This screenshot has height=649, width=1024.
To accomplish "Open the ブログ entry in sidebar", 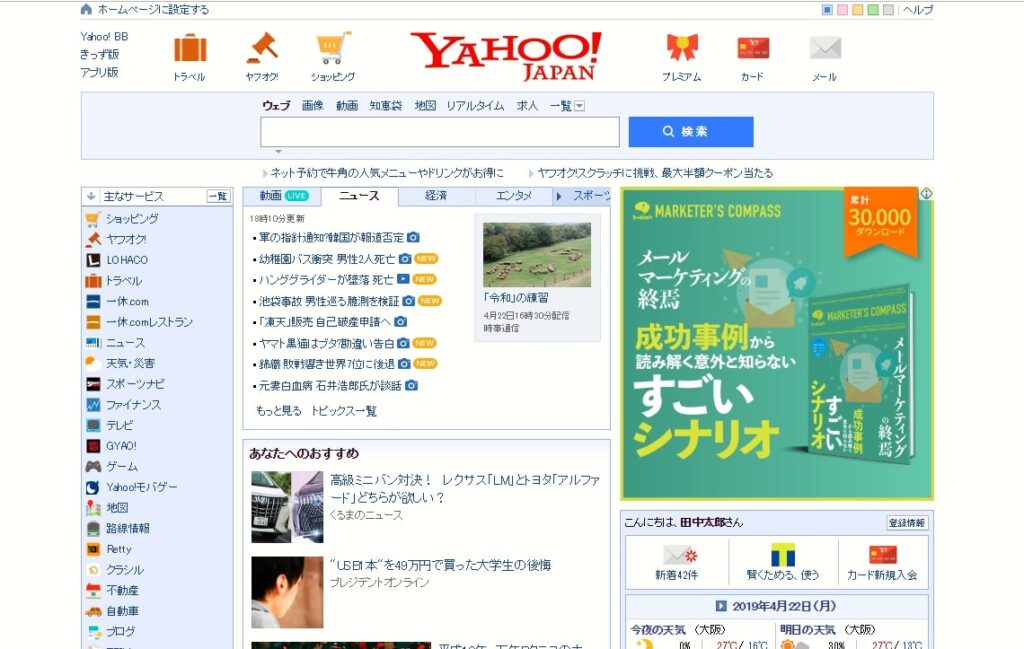I will [x=121, y=632].
